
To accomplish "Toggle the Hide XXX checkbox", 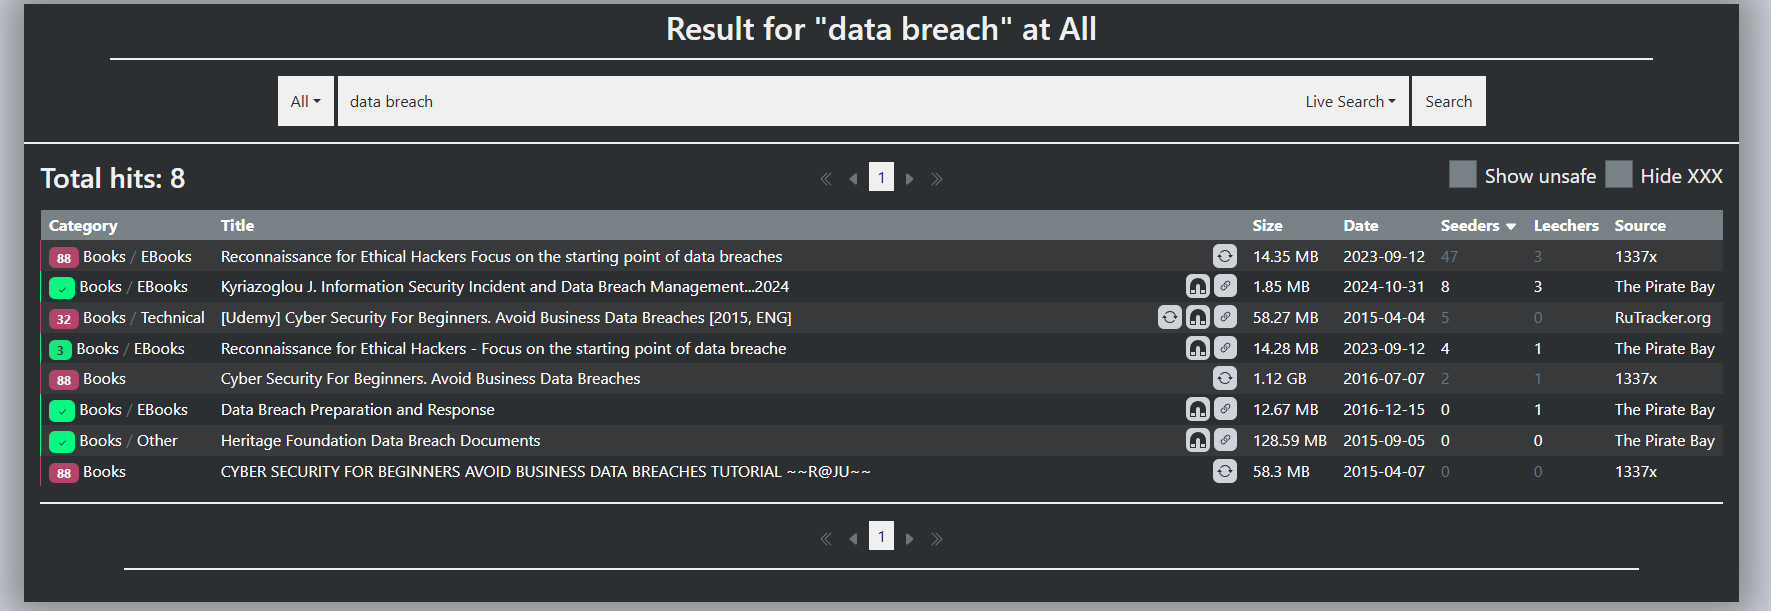I will coord(1619,174).
